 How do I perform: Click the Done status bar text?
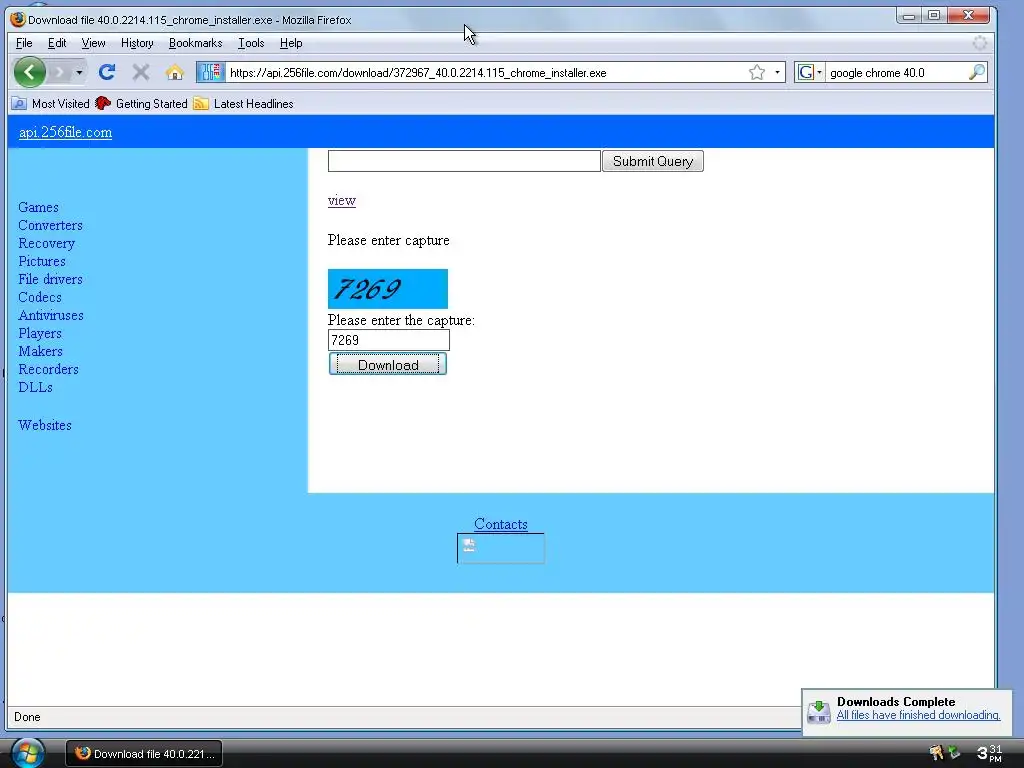[27, 717]
